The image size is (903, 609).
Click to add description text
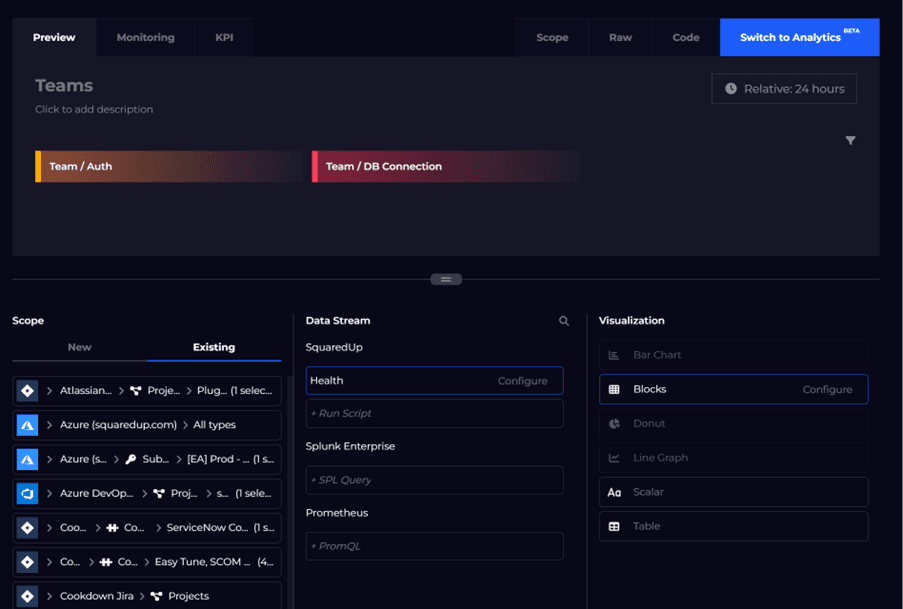click(94, 109)
